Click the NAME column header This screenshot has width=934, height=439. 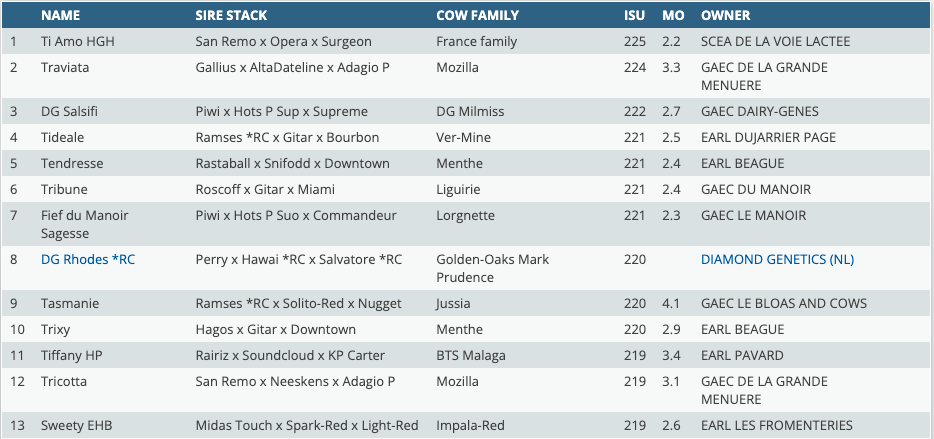point(60,16)
